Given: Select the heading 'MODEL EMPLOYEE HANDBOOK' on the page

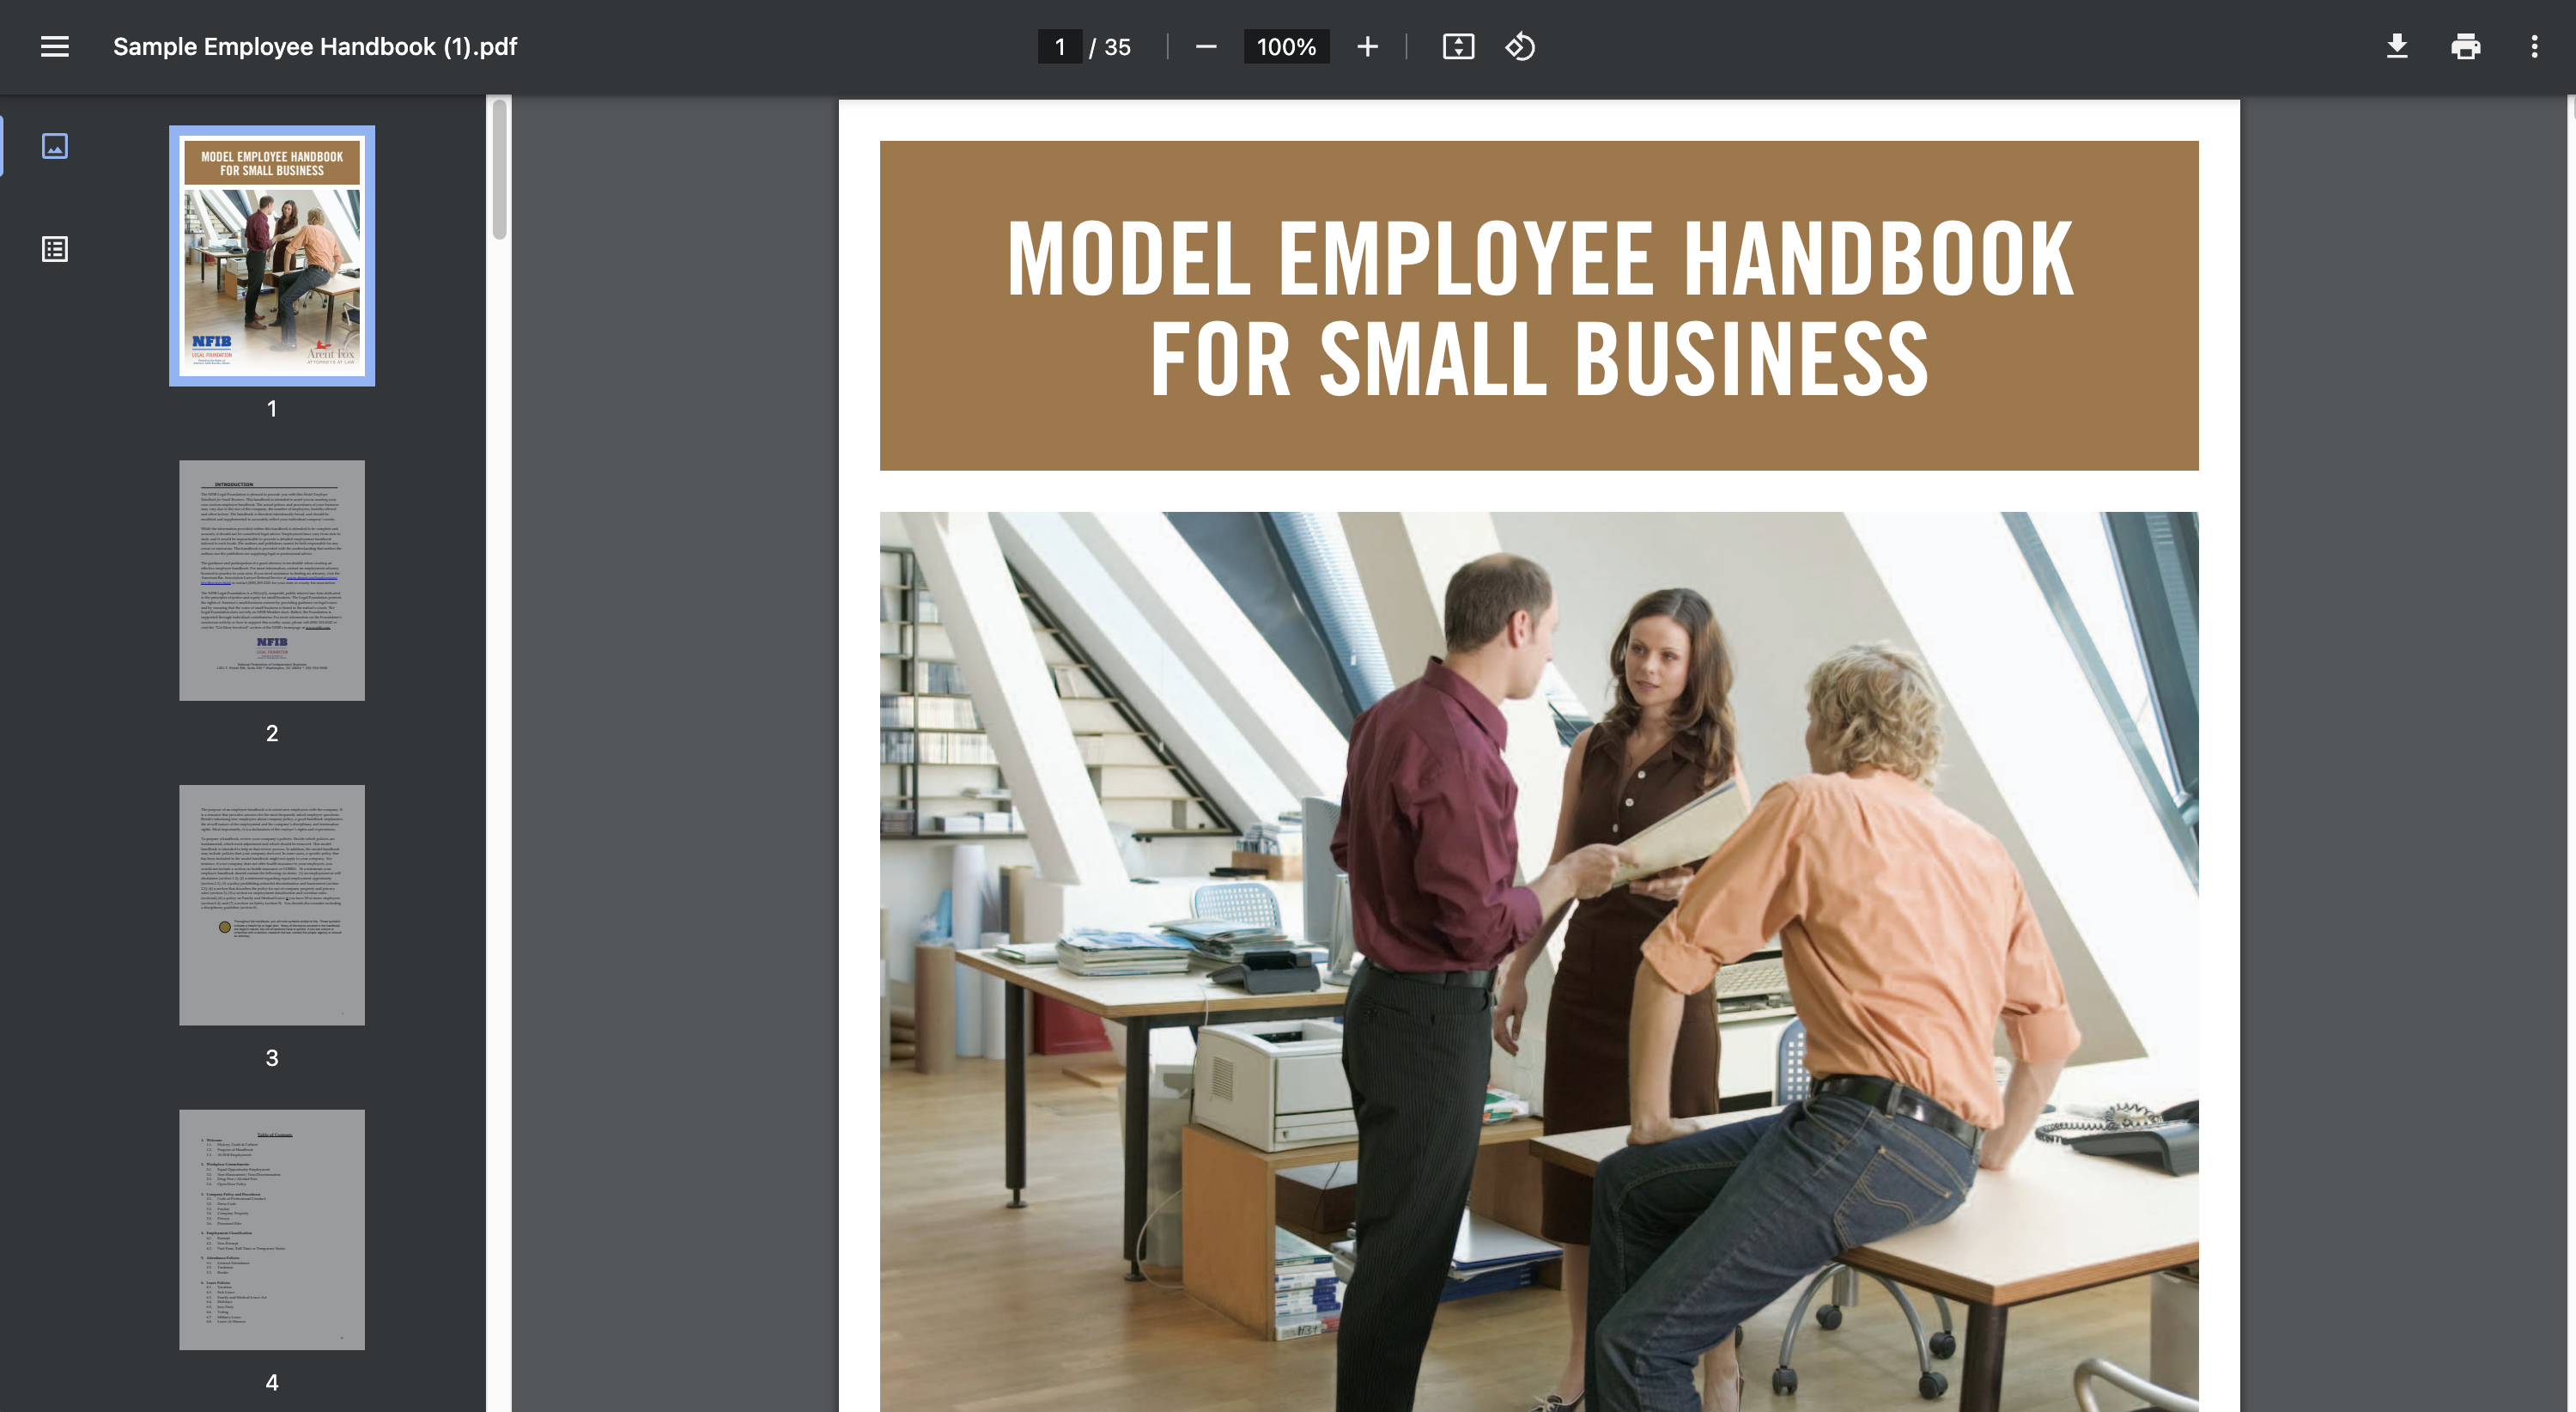Looking at the screenshot, I should pos(1540,258).
